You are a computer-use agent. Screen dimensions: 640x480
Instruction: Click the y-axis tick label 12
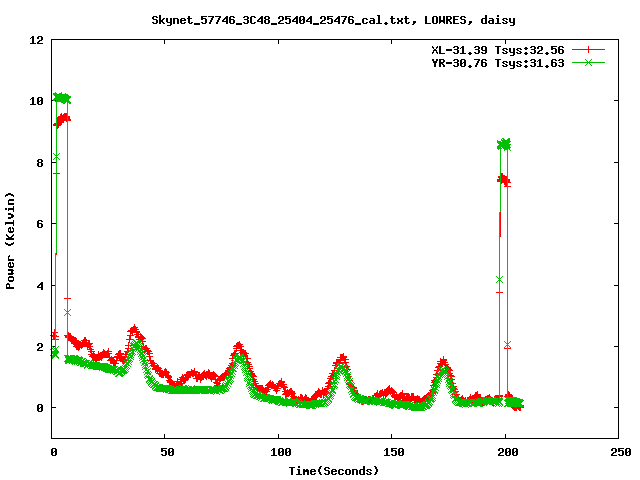point(36,40)
